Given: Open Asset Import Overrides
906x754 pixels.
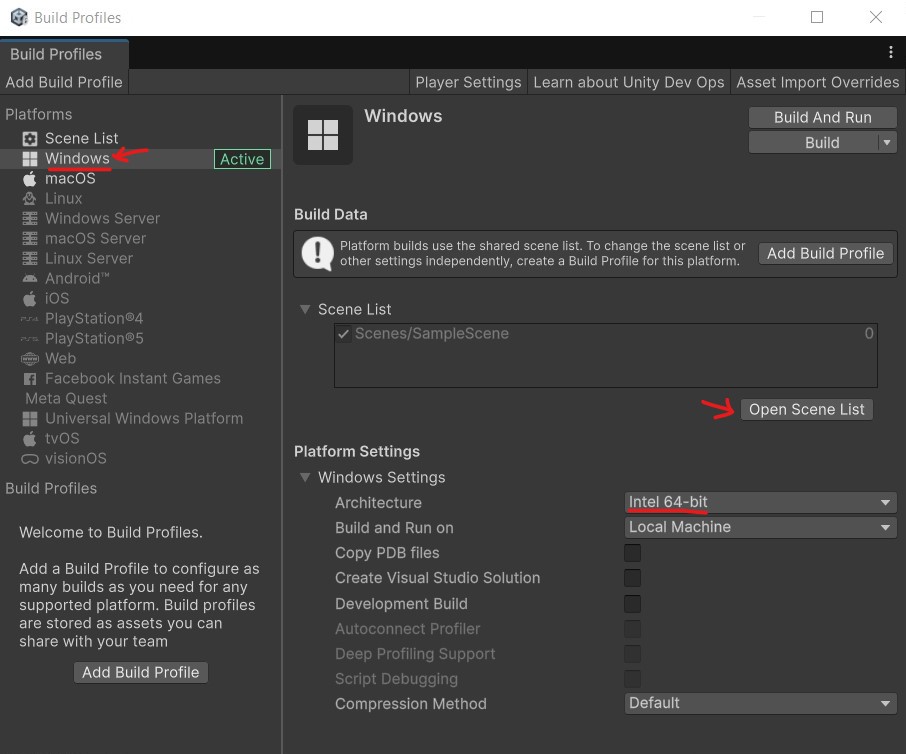Looking at the screenshot, I should point(818,83).
